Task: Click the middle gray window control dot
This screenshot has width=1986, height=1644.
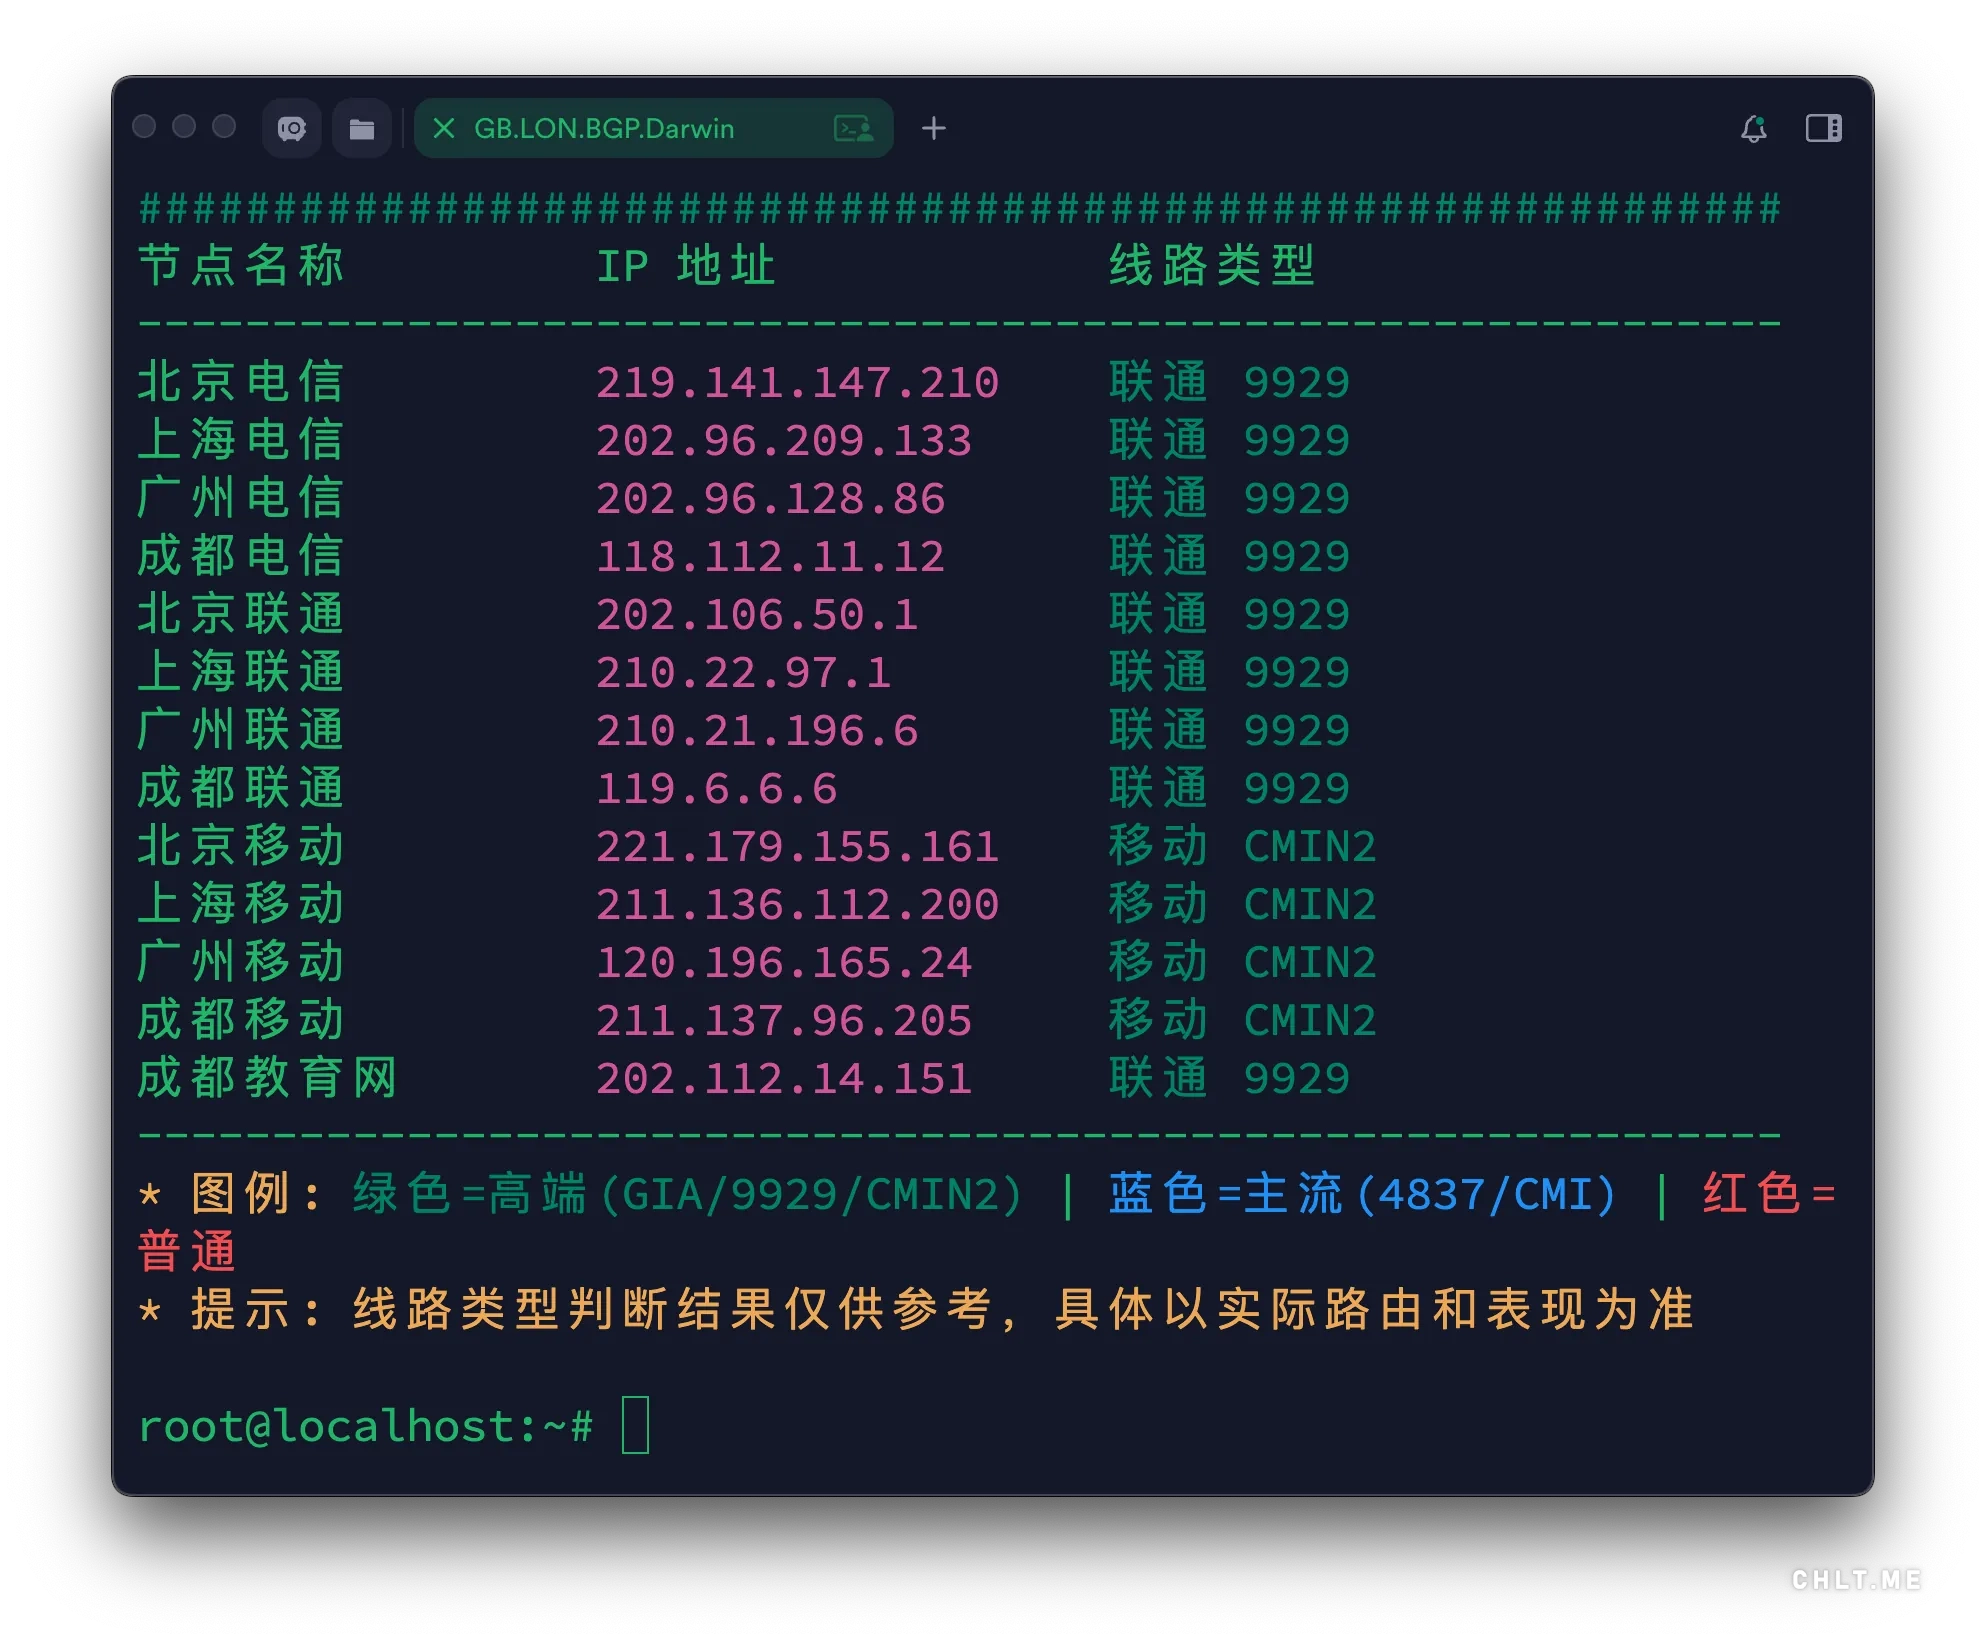Action: click(x=184, y=126)
